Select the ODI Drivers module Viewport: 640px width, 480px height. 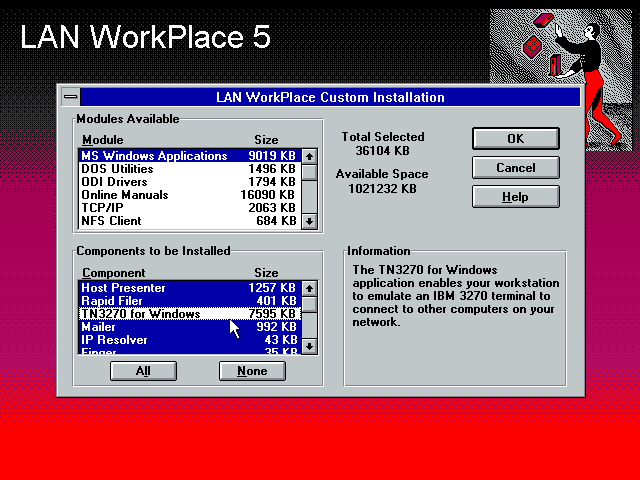pos(189,182)
